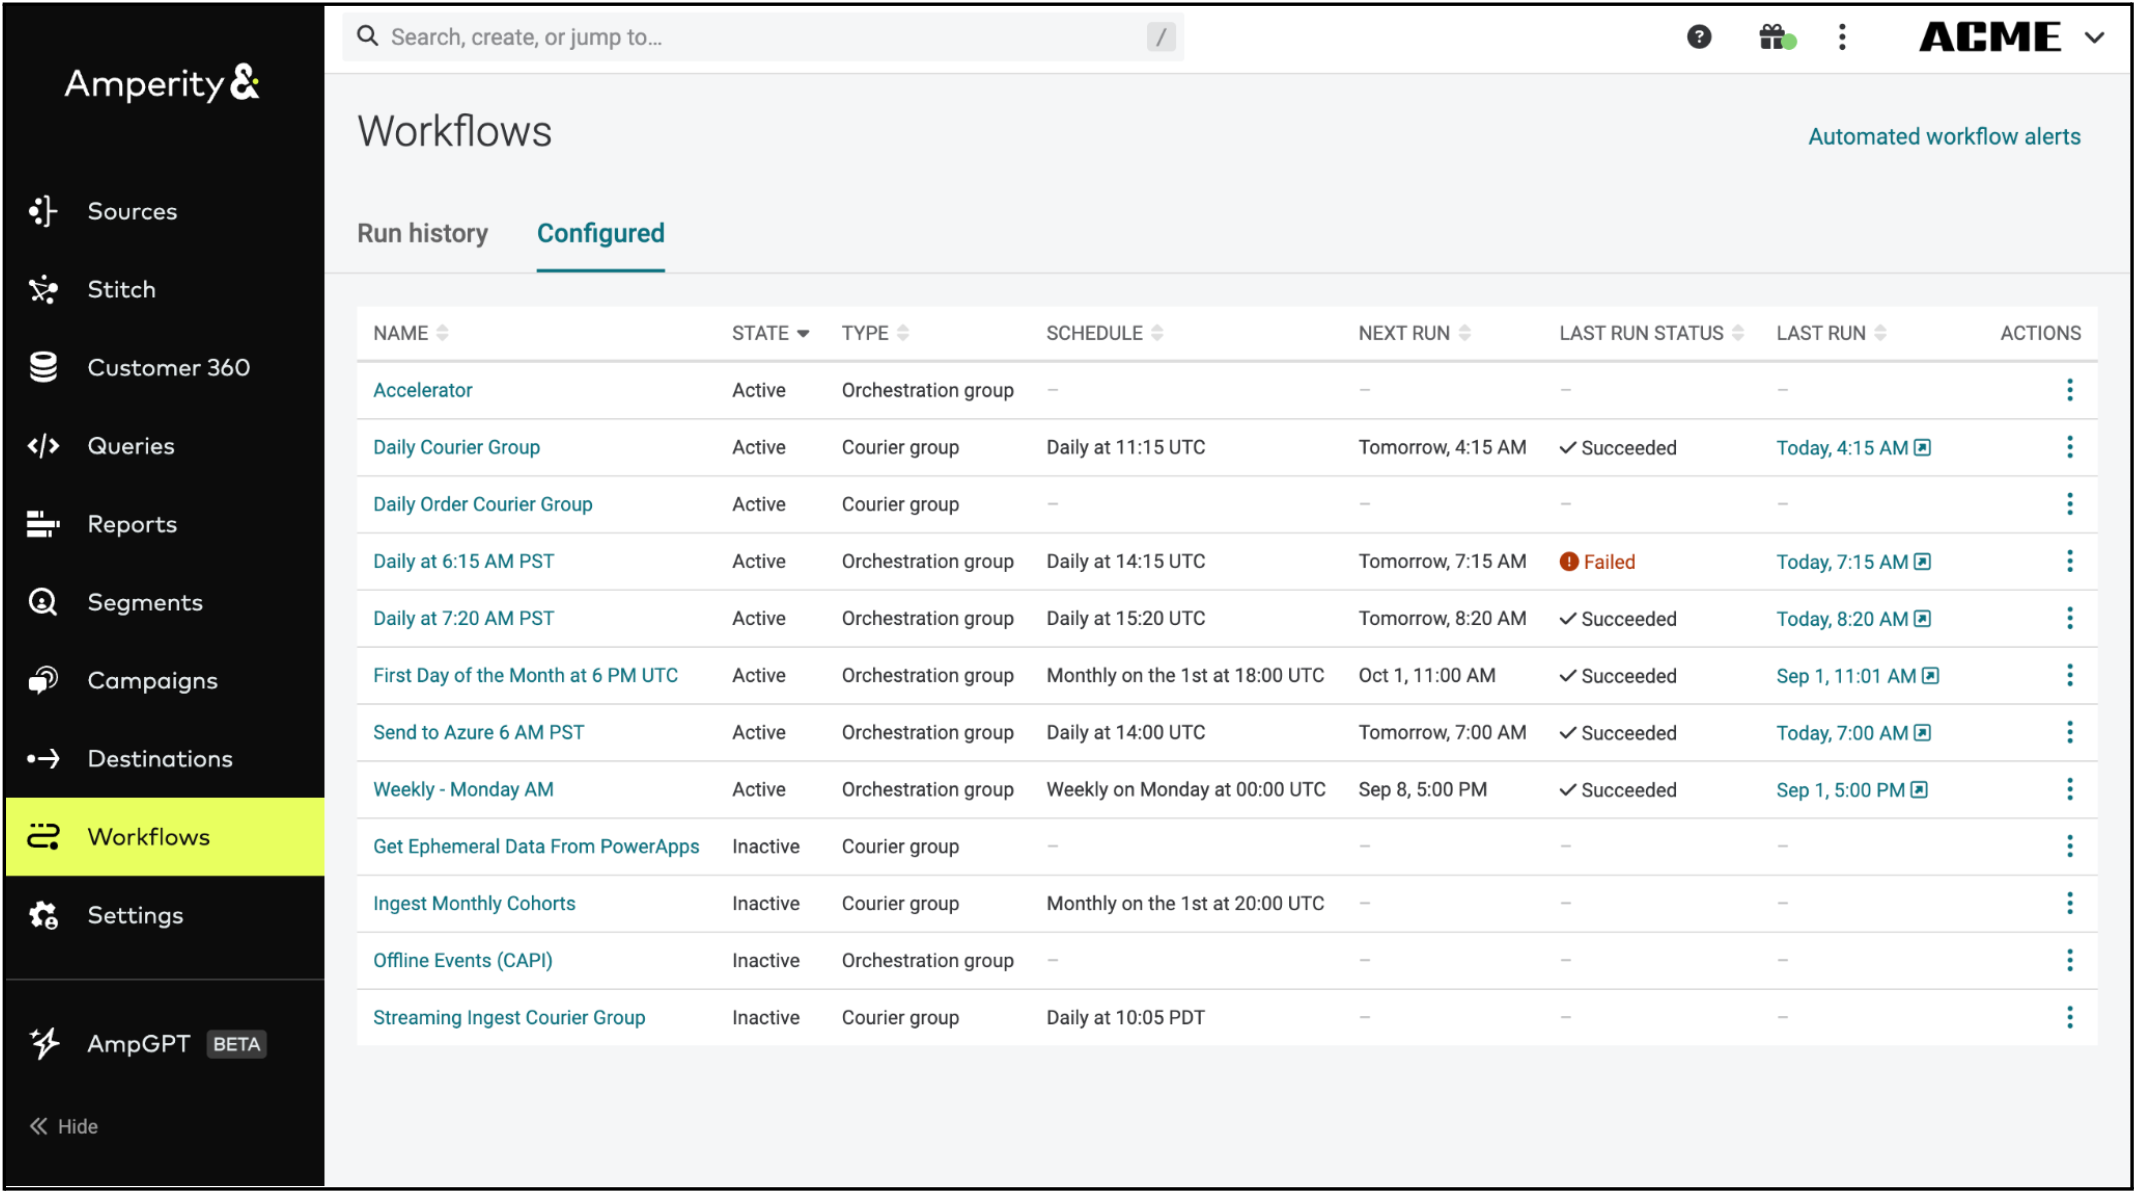Open the gift box what's new icon
The width and height of the screenshot is (2136, 1194).
pyautogui.click(x=1776, y=37)
